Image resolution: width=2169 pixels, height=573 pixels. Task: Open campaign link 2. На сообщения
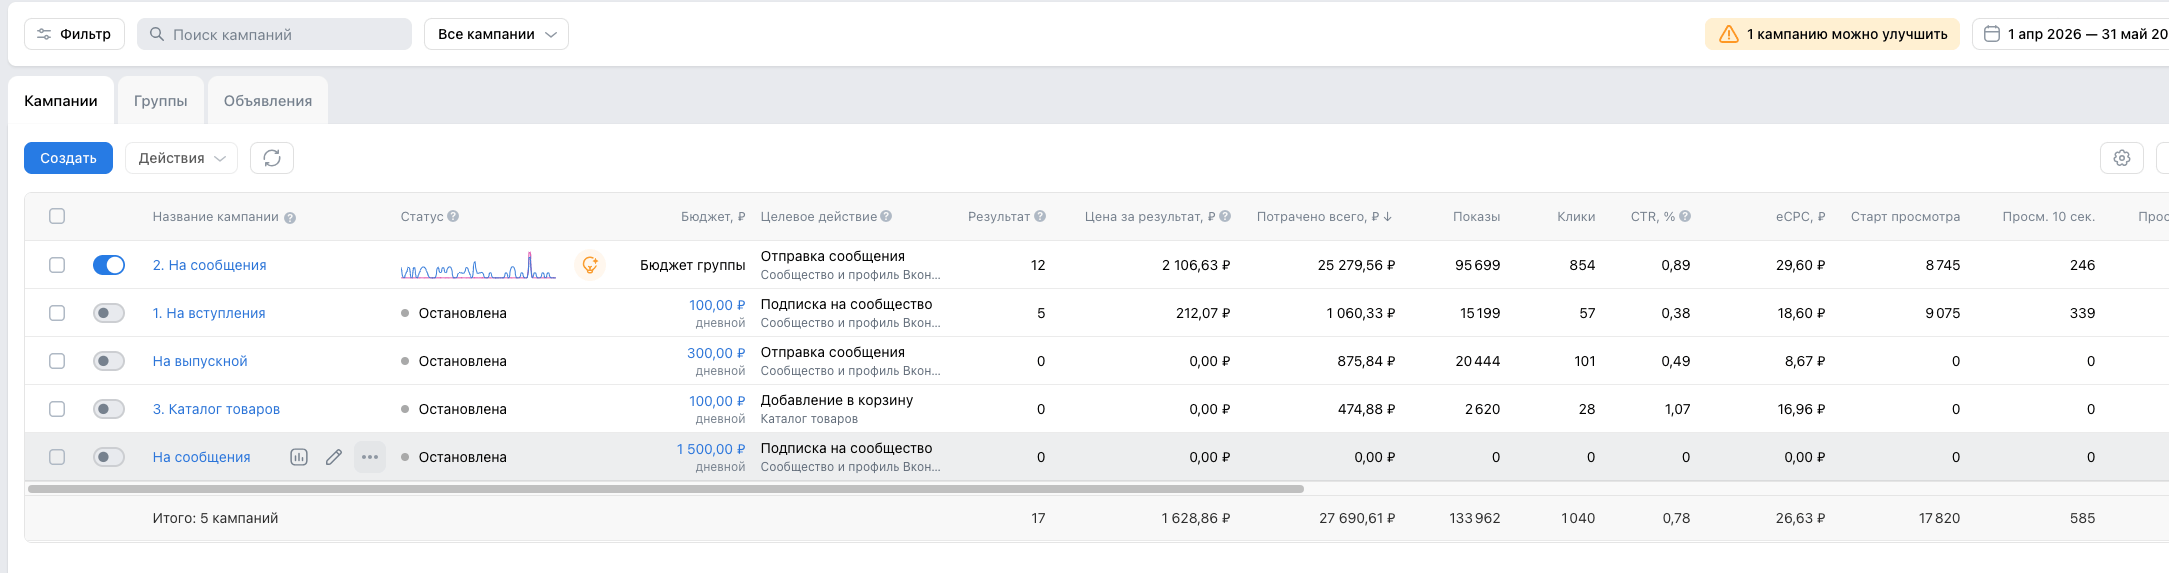coord(209,265)
